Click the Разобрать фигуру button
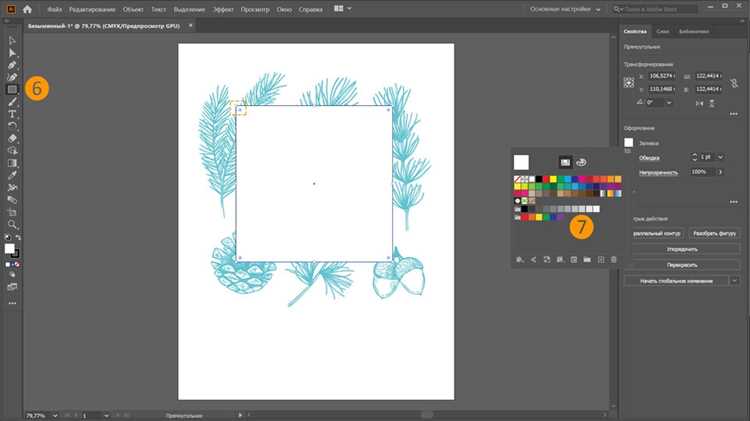The height and width of the screenshot is (421, 750). coord(714,233)
